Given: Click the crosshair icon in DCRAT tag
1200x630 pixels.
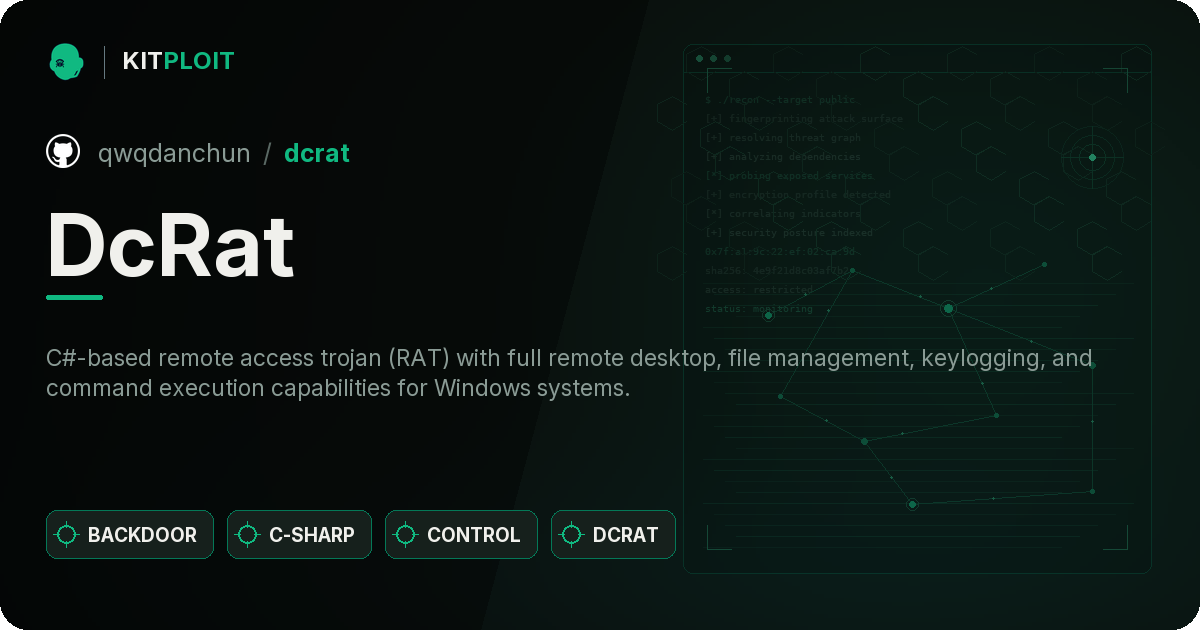Looking at the screenshot, I should [572, 535].
